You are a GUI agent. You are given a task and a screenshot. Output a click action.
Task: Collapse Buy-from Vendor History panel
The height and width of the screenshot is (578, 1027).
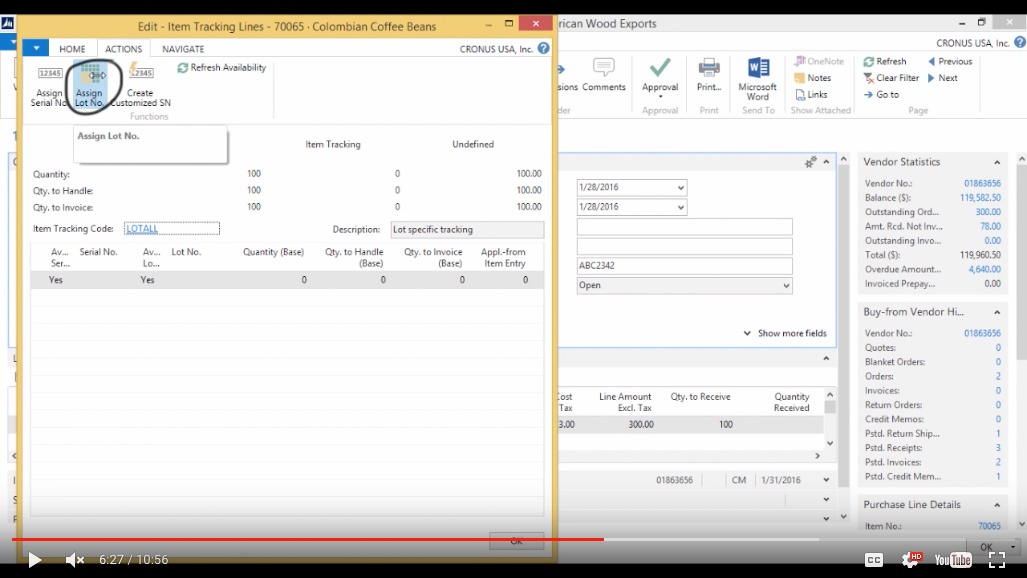point(997,312)
